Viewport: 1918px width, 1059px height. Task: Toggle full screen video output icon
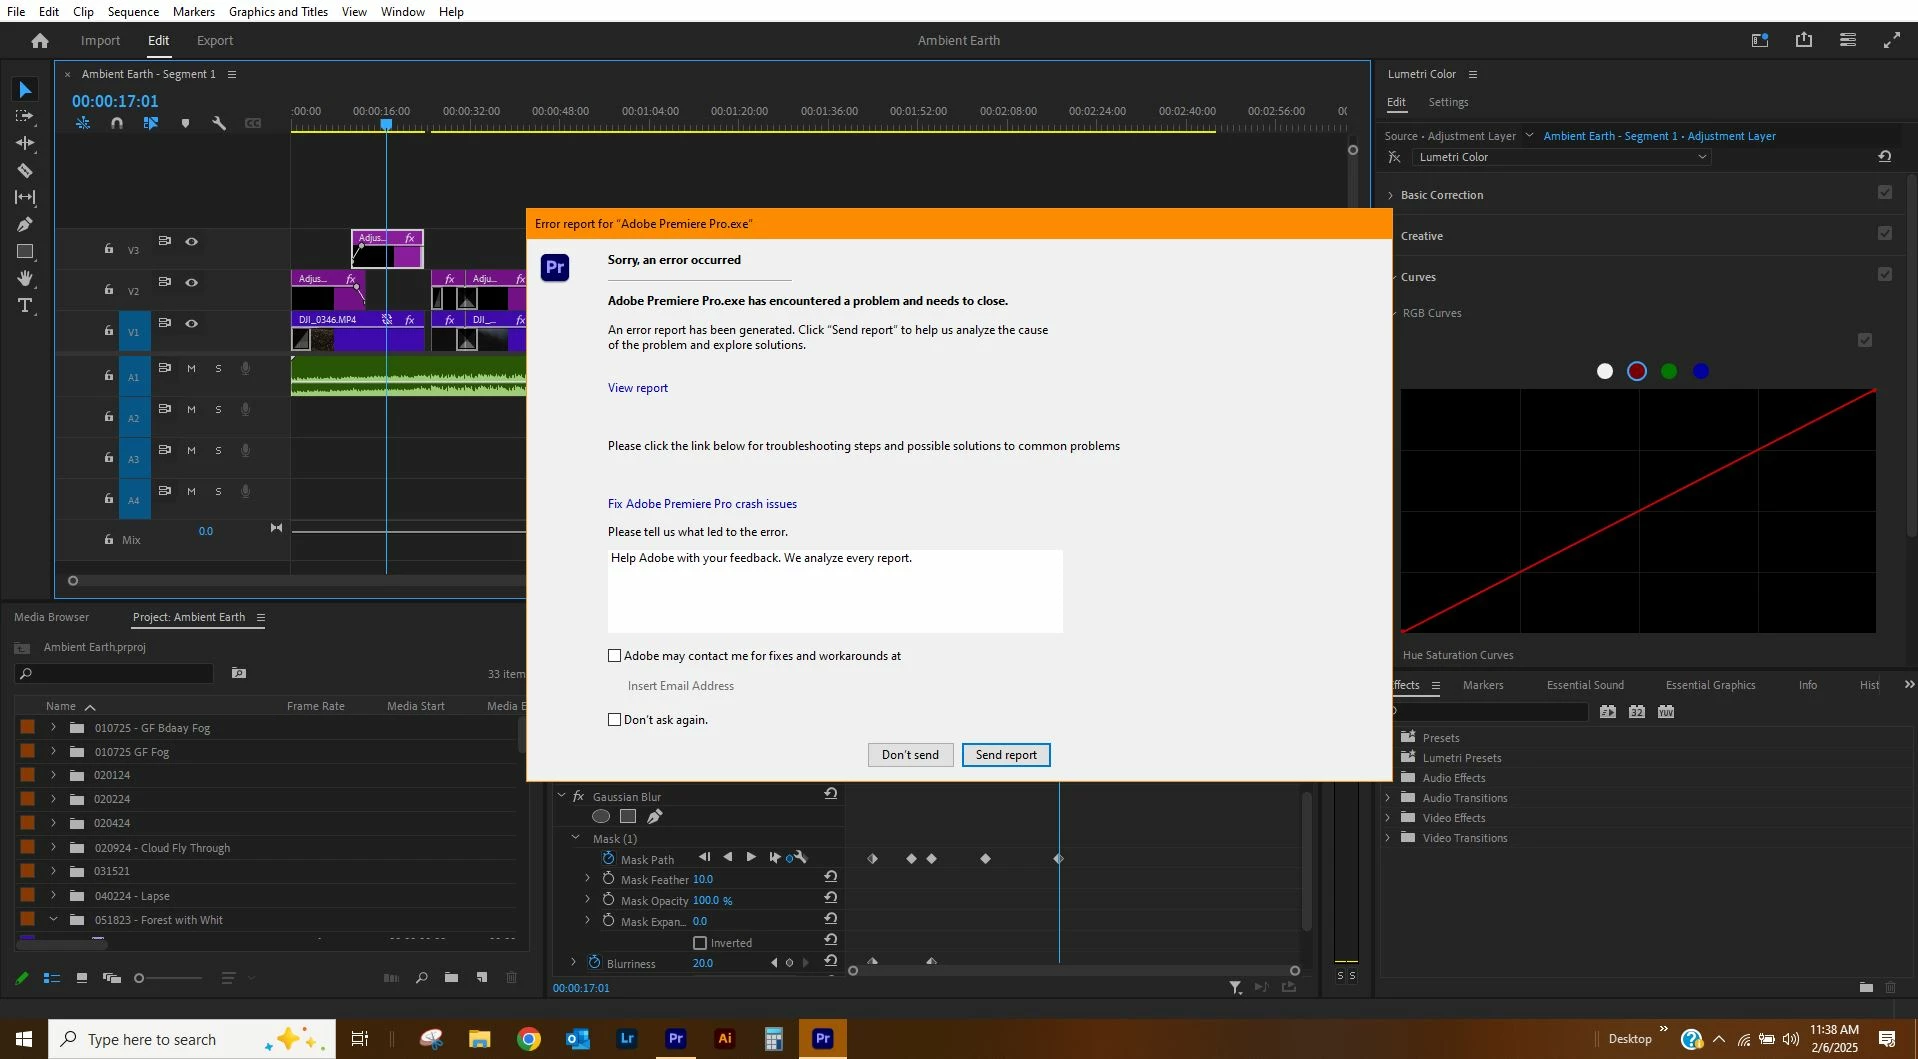tap(1892, 40)
